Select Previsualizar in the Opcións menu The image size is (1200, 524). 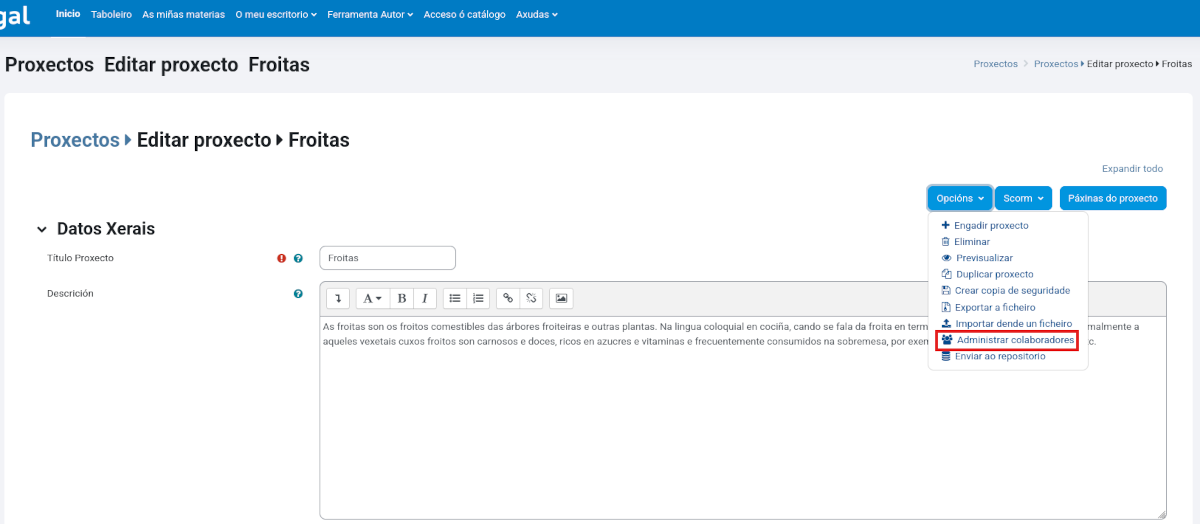(x=983, y=258)
